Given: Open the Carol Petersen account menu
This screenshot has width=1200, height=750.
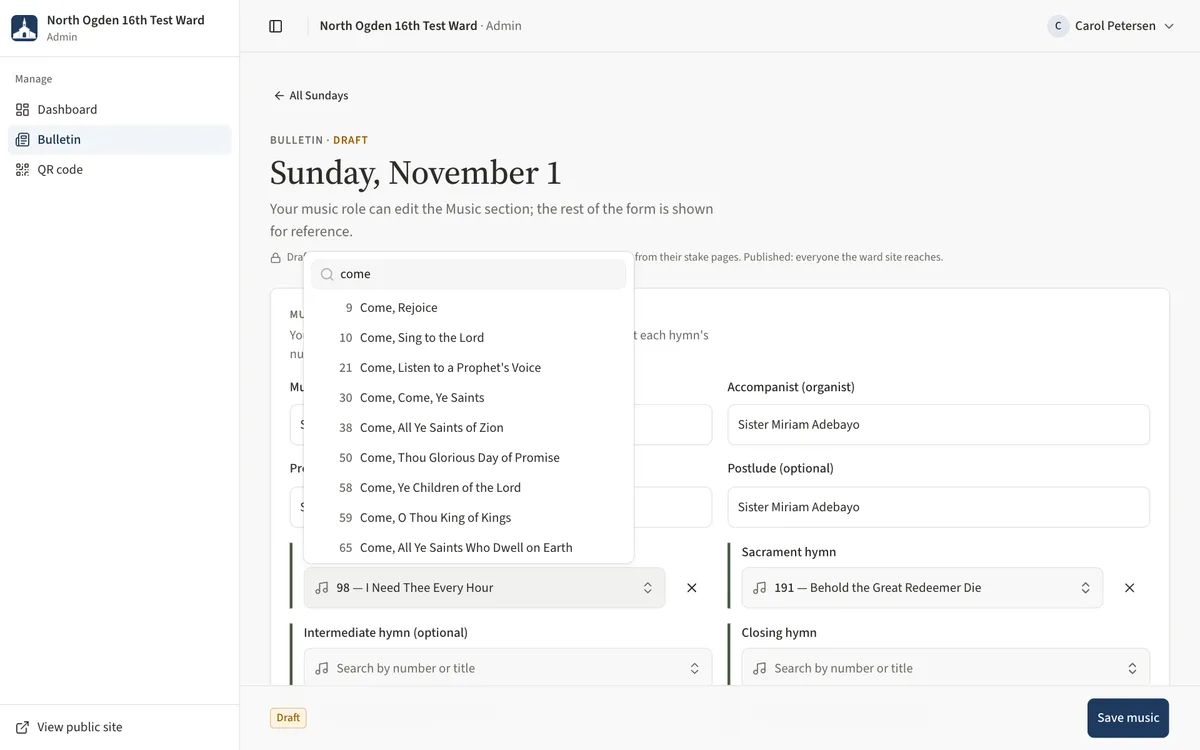Looking at the screenshot, I should pyautogui.click(x=1111, y=26).
